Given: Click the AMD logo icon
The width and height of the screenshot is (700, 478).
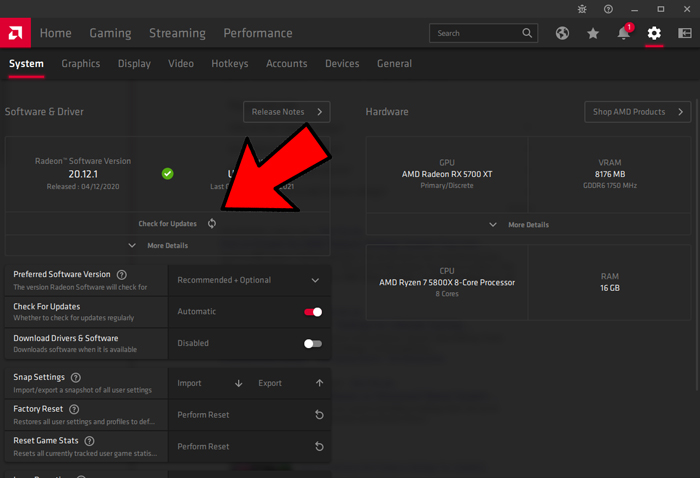Looking at the screenshot, I should click(17, 33).
